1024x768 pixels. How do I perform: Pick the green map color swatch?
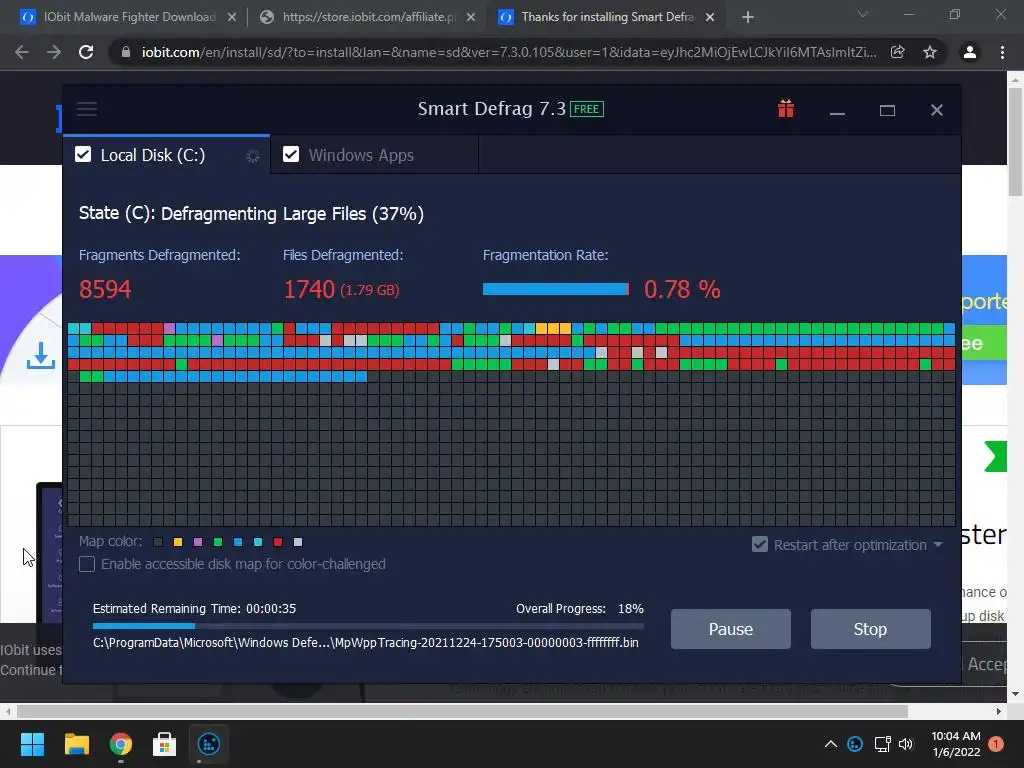(218, 542)
